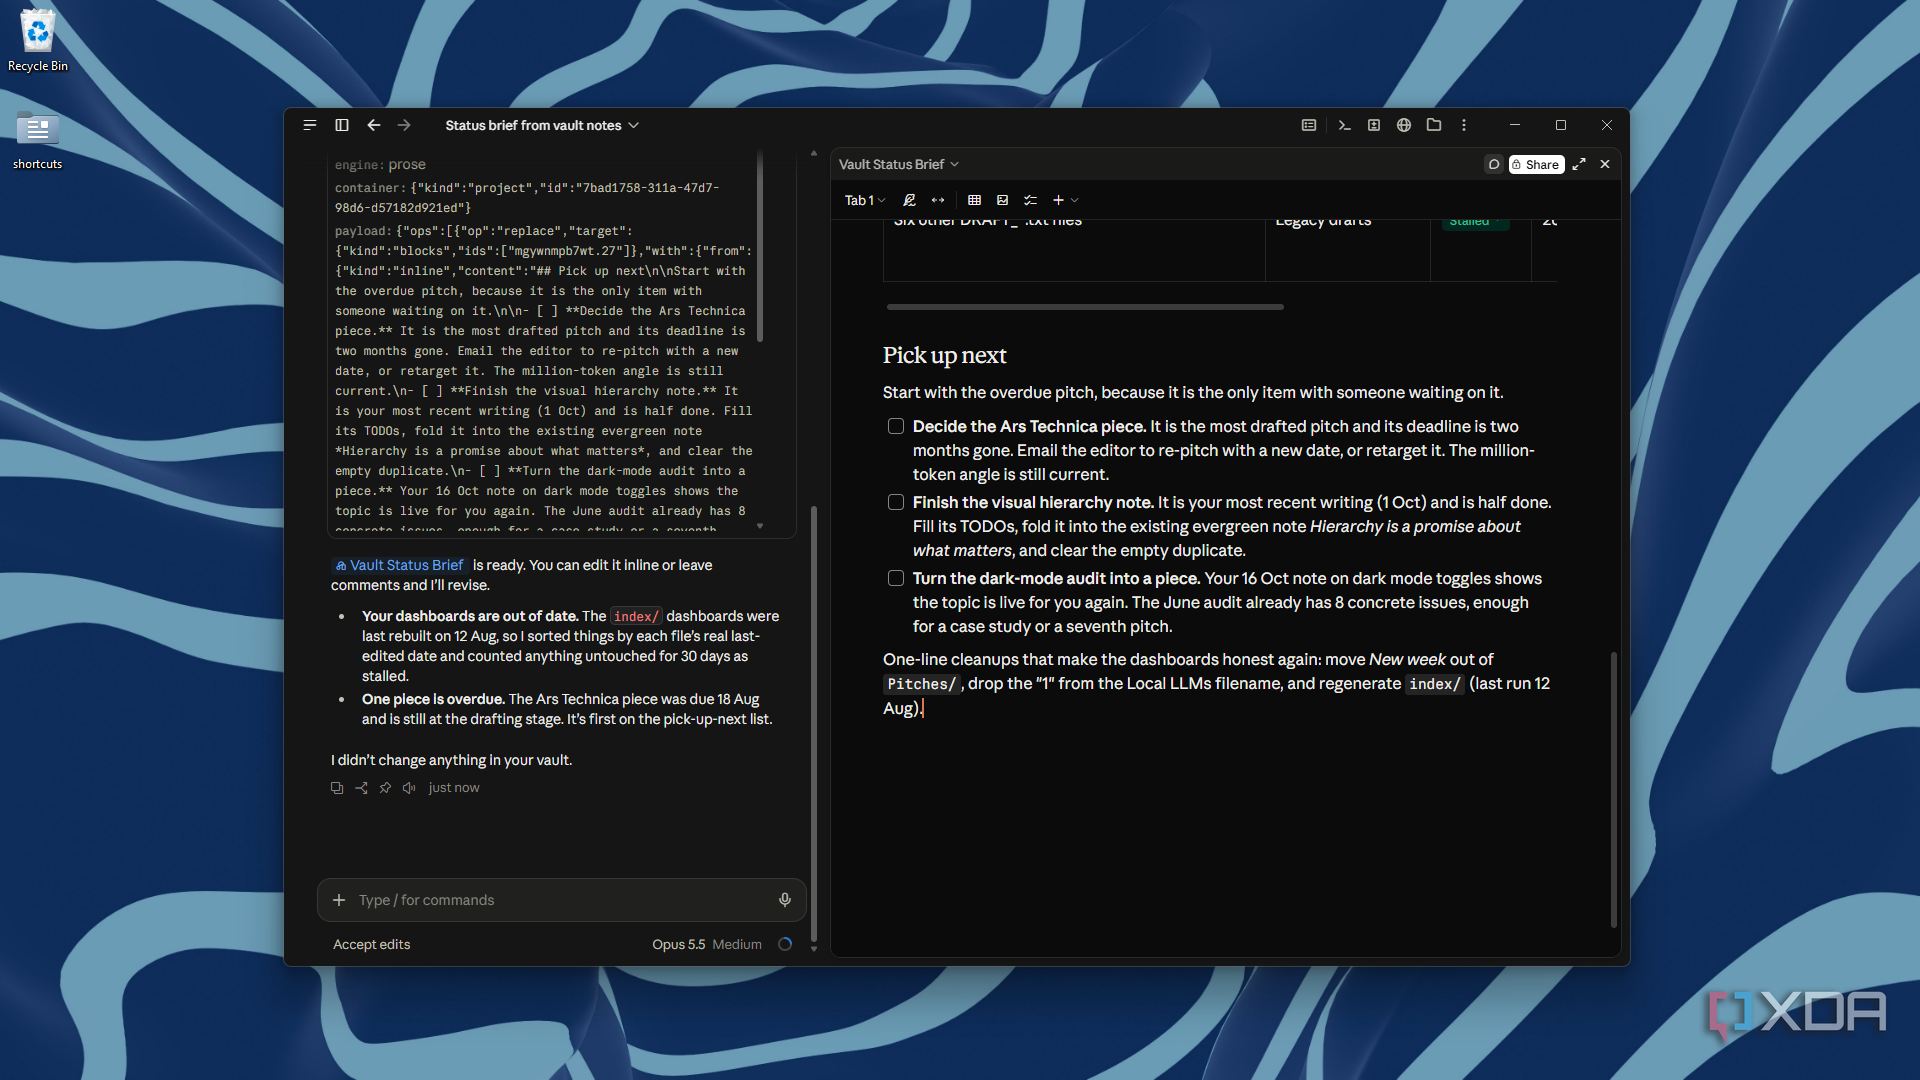This screenshot has height=1080, width=1920.
Task: Open the plus insert dropdown in document toolbar
Action: click(x=1065, y=200)
